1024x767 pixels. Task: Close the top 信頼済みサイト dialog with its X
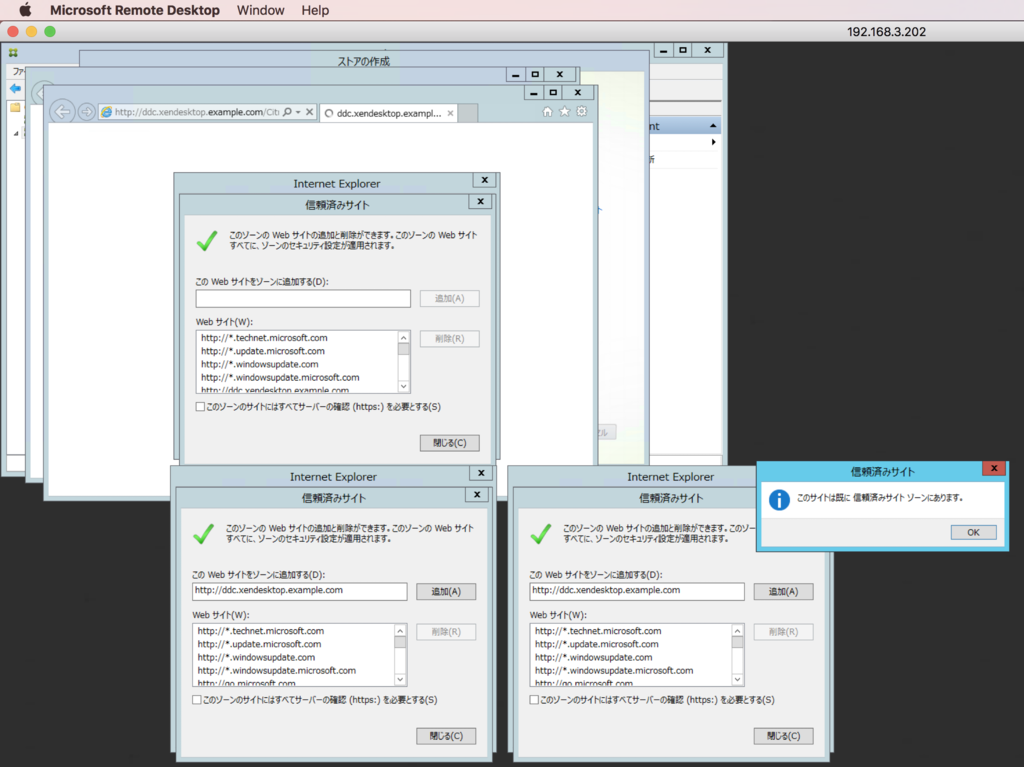click(481, 201)
